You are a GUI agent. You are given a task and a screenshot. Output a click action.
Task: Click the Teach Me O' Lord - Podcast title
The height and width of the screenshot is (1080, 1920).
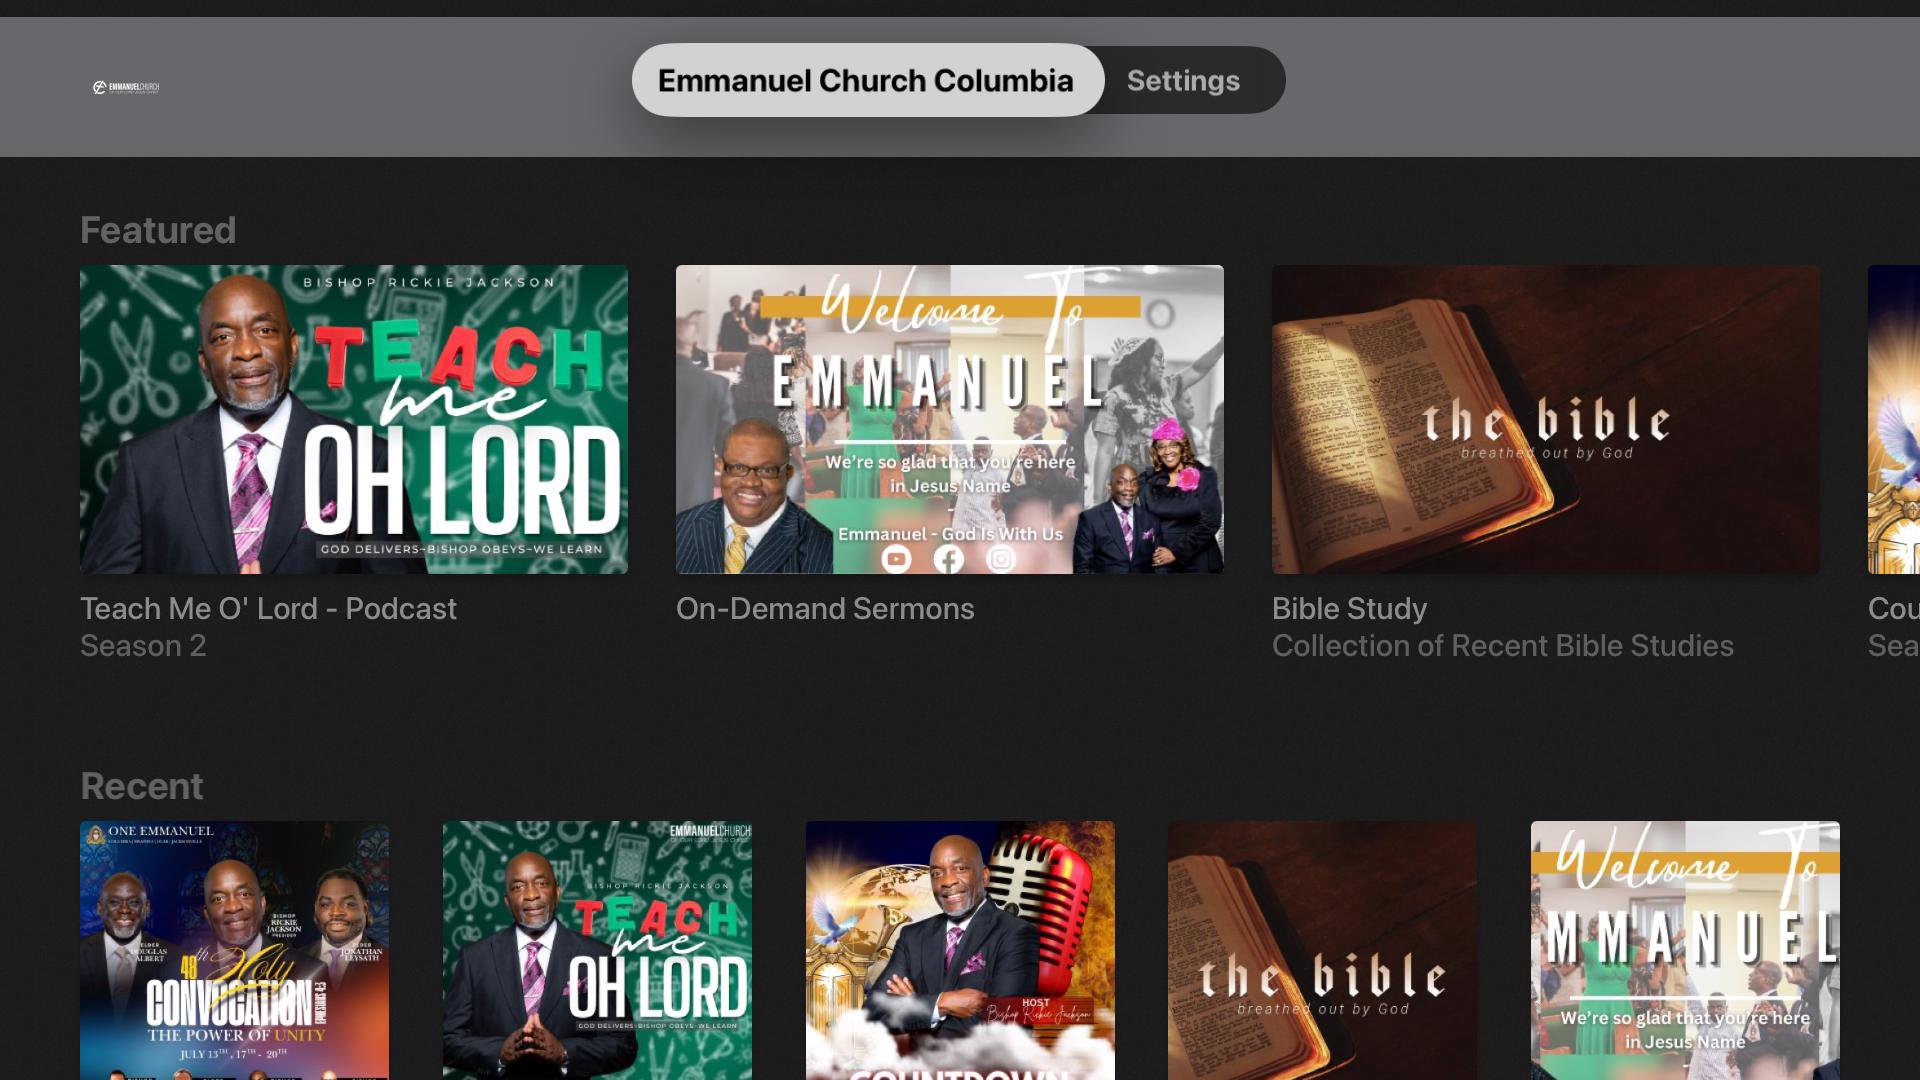(268, 609)
